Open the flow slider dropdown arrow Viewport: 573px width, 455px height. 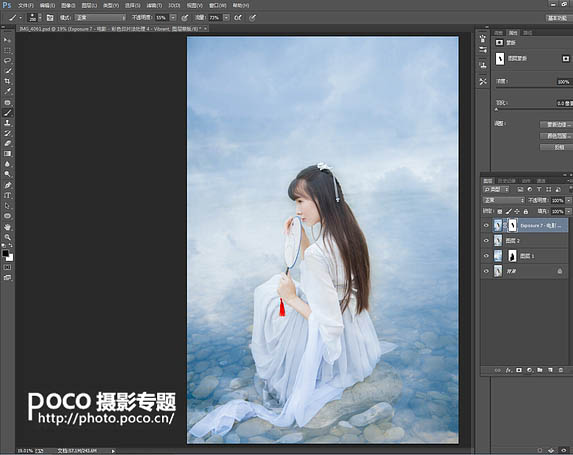point(227,18)
